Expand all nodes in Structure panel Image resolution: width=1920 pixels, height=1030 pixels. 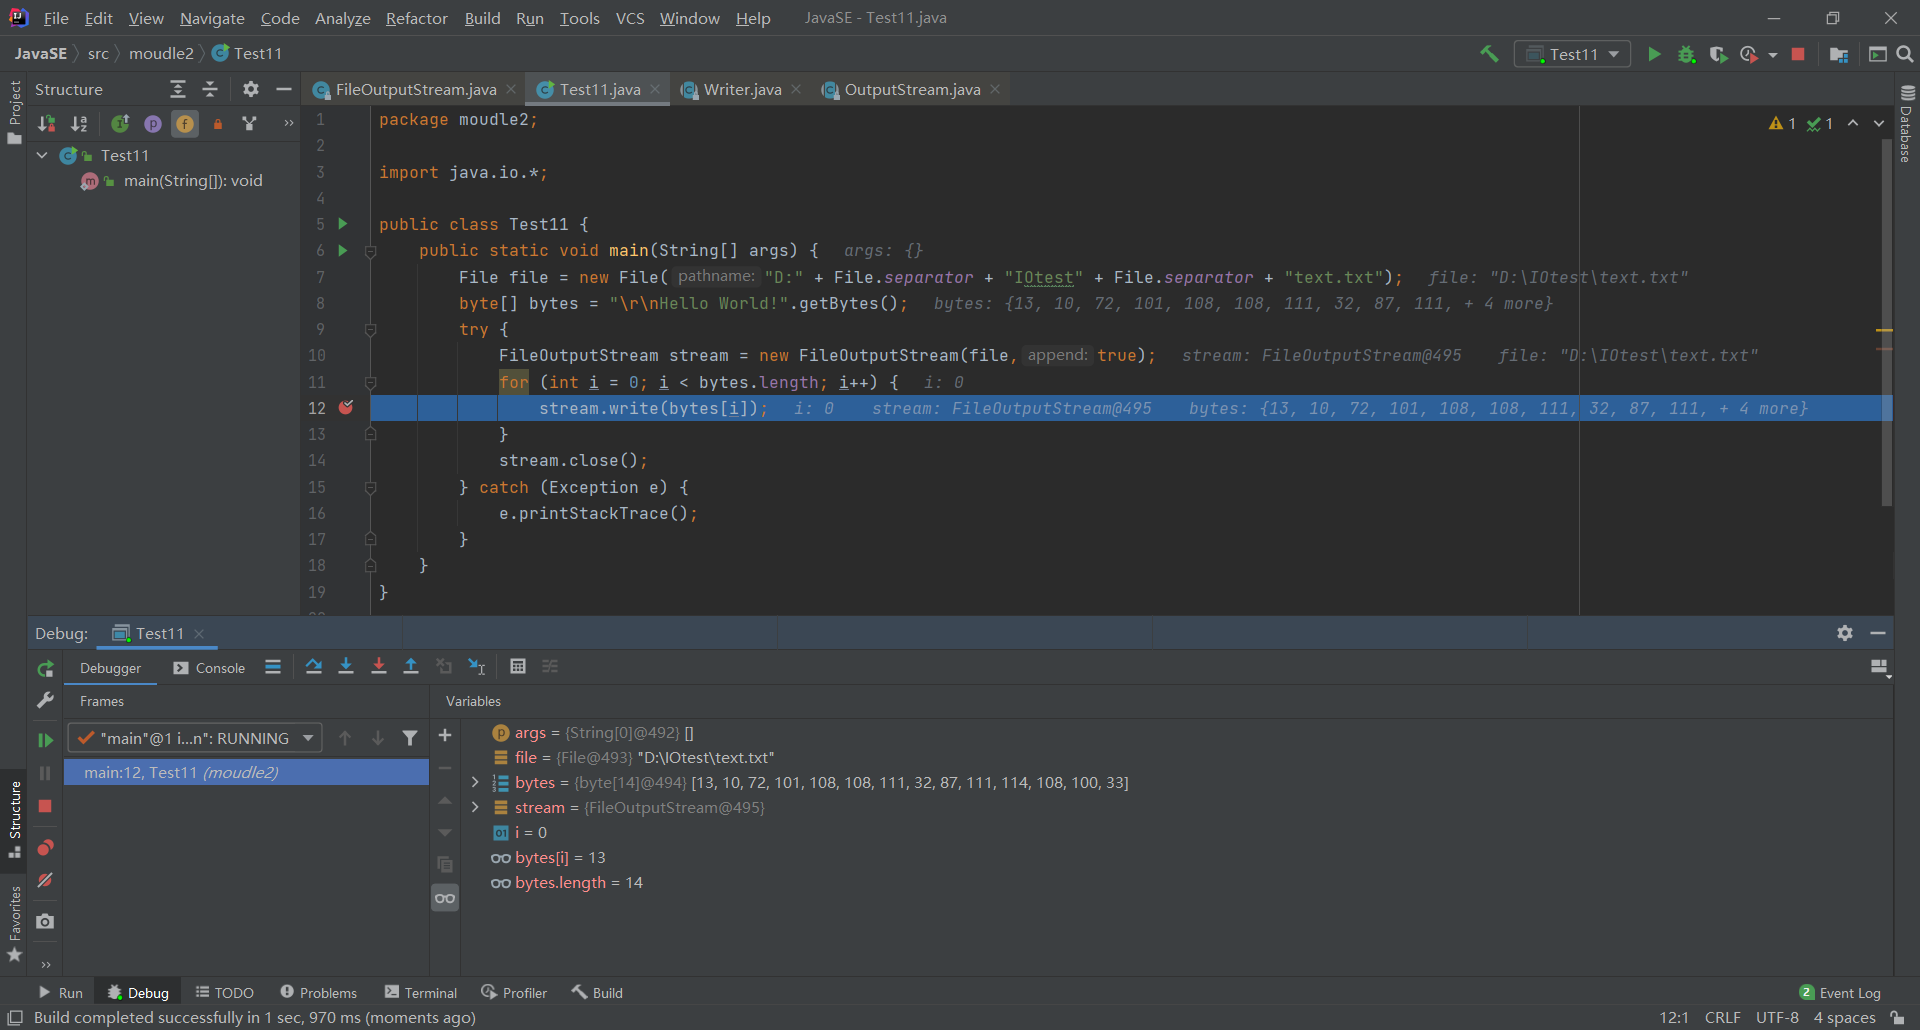(x=178, y=89)
